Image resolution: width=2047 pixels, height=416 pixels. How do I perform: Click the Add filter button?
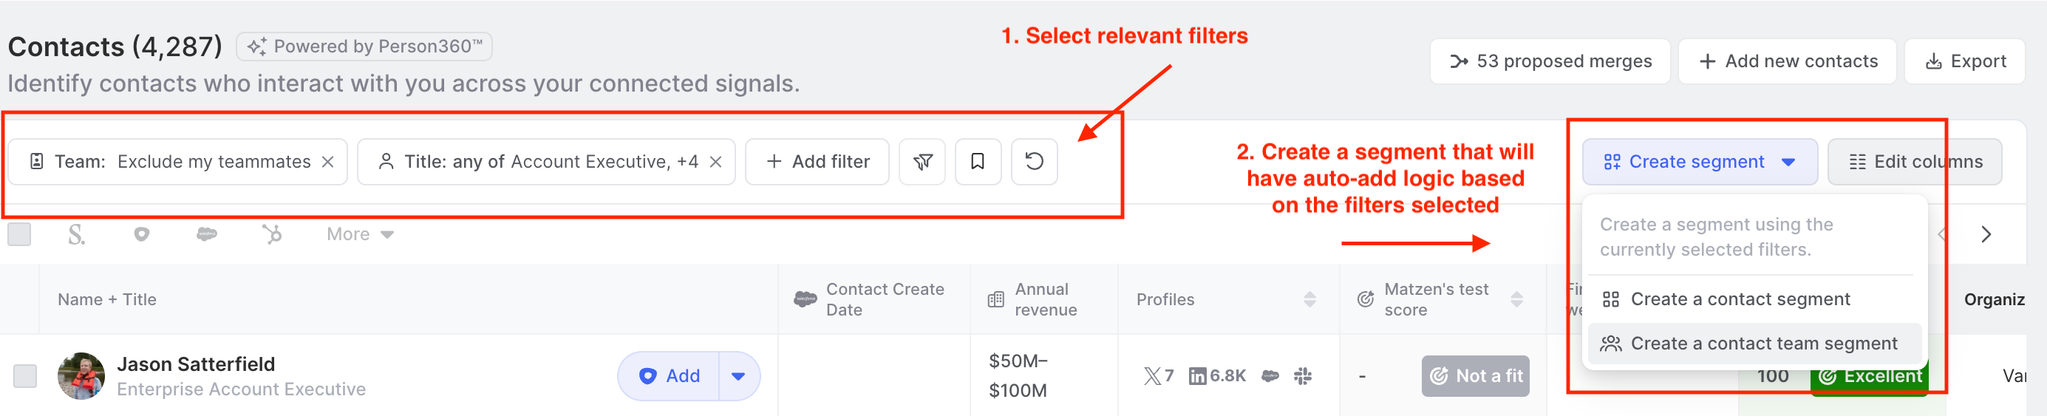pyautogui.click(x=817, y=162)
